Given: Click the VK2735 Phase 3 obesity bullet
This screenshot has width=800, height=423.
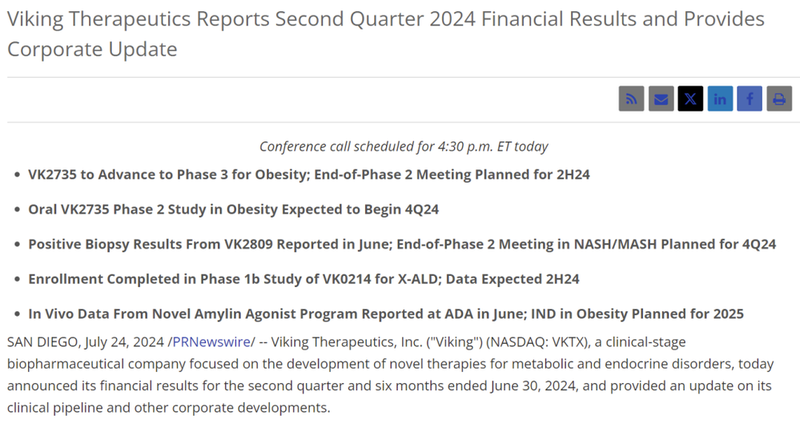Looking at the screenshot, I should coord(308,174).
